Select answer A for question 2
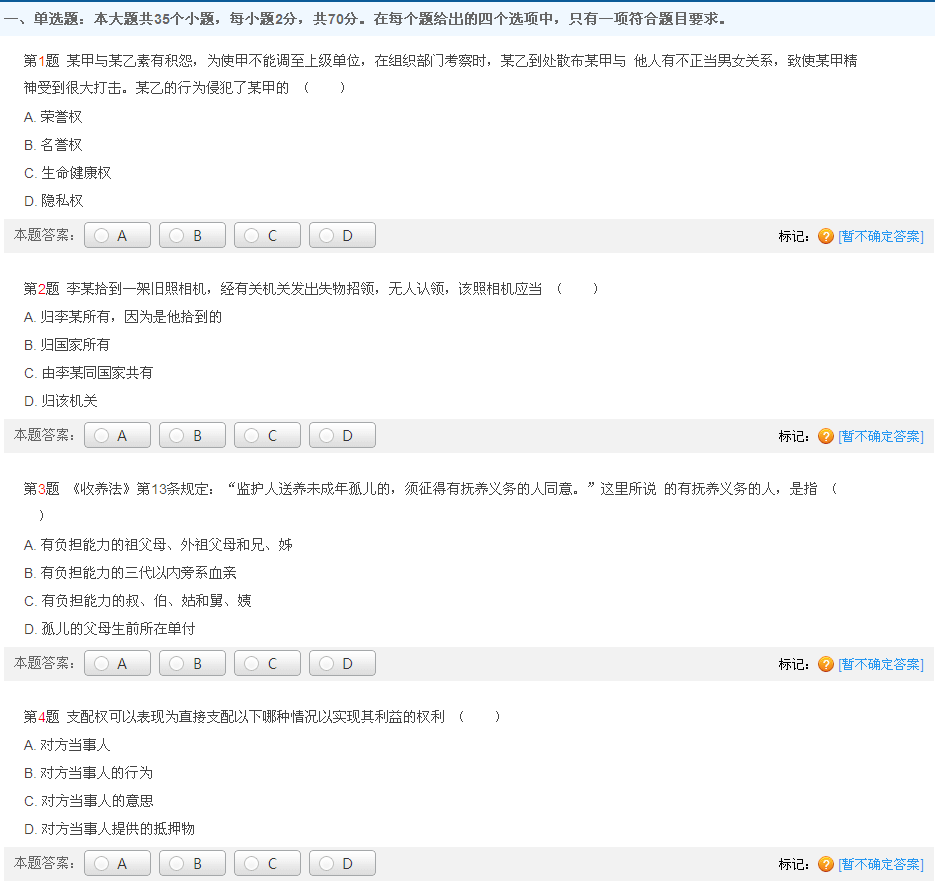Viewport: 935px width, 883px height. coord(117,436)
